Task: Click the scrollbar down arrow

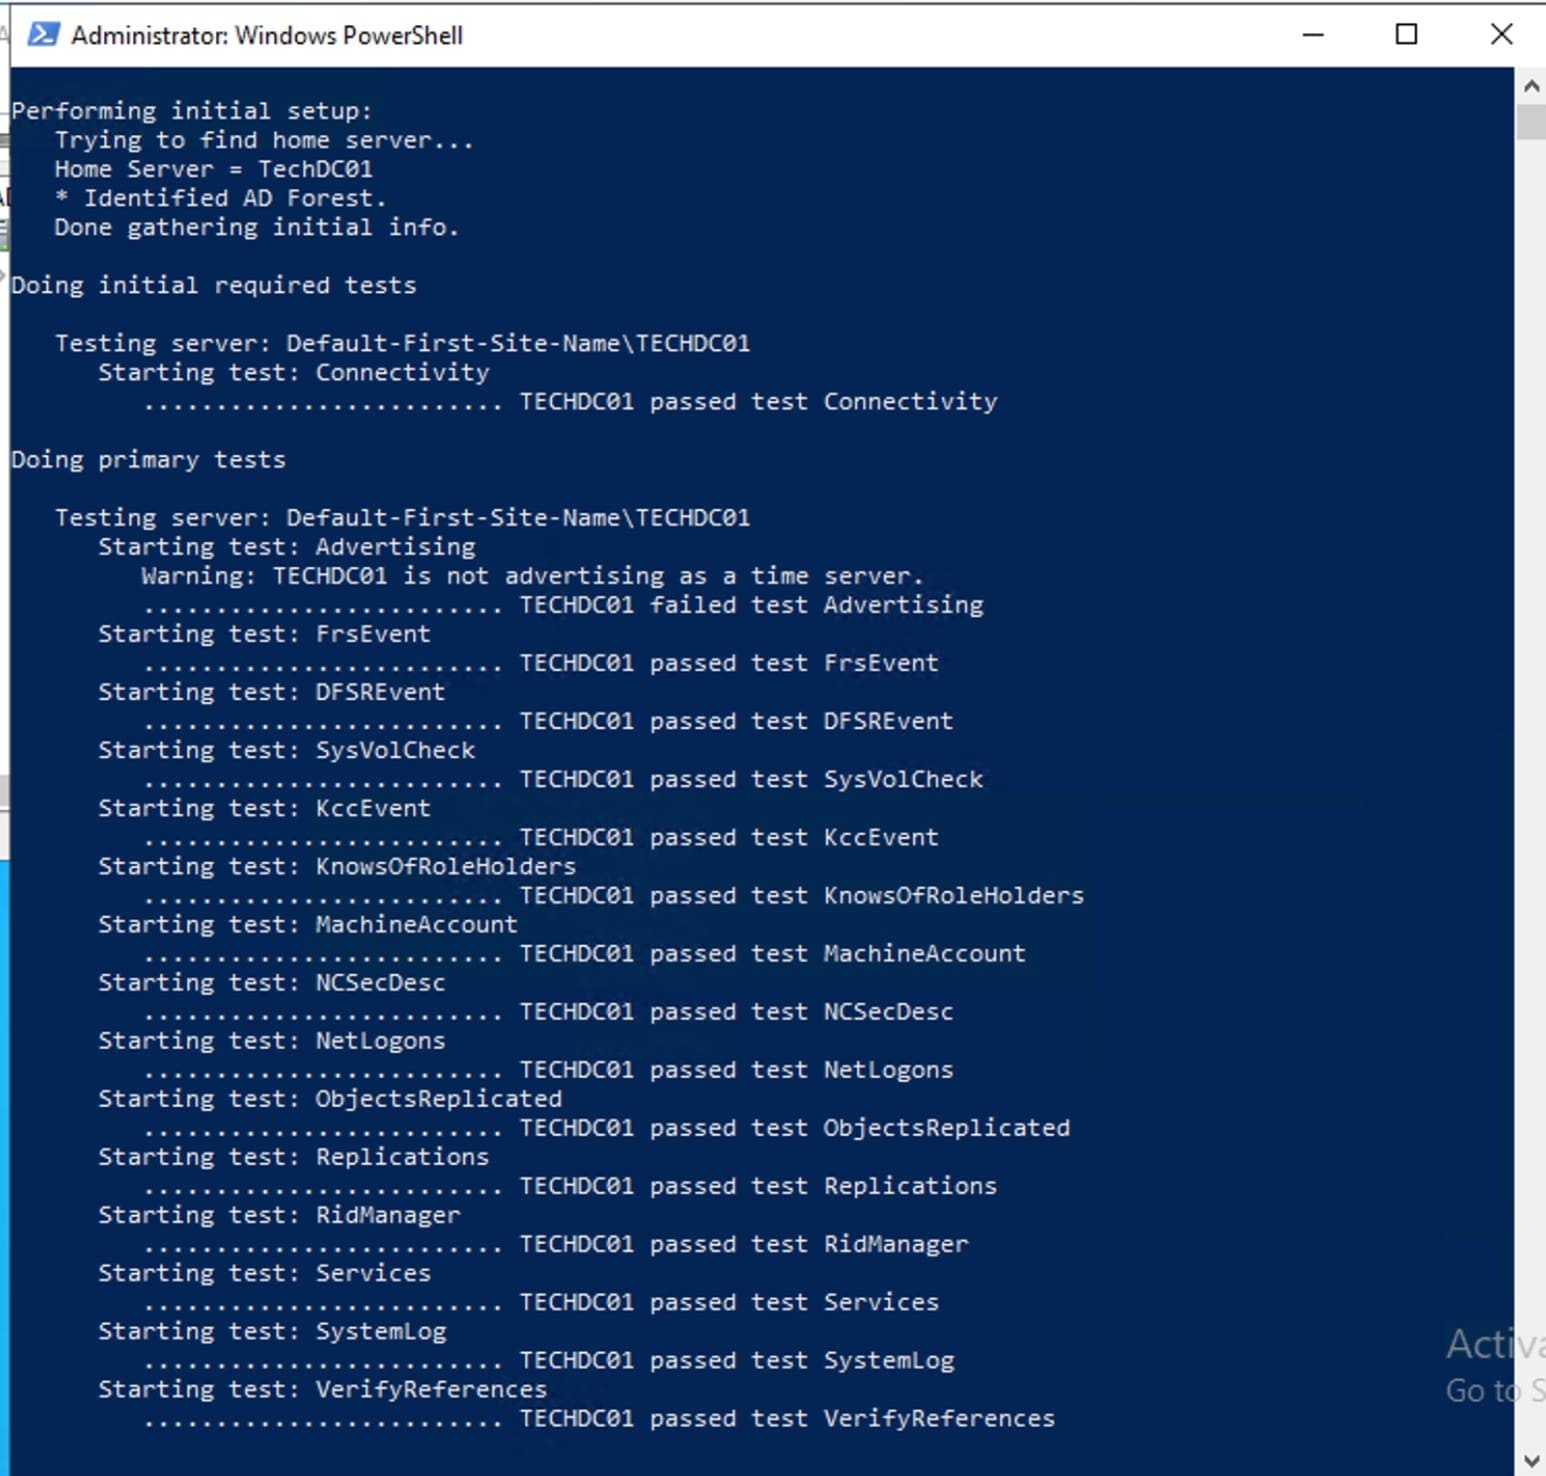Action: (x=1530, y=1461)
